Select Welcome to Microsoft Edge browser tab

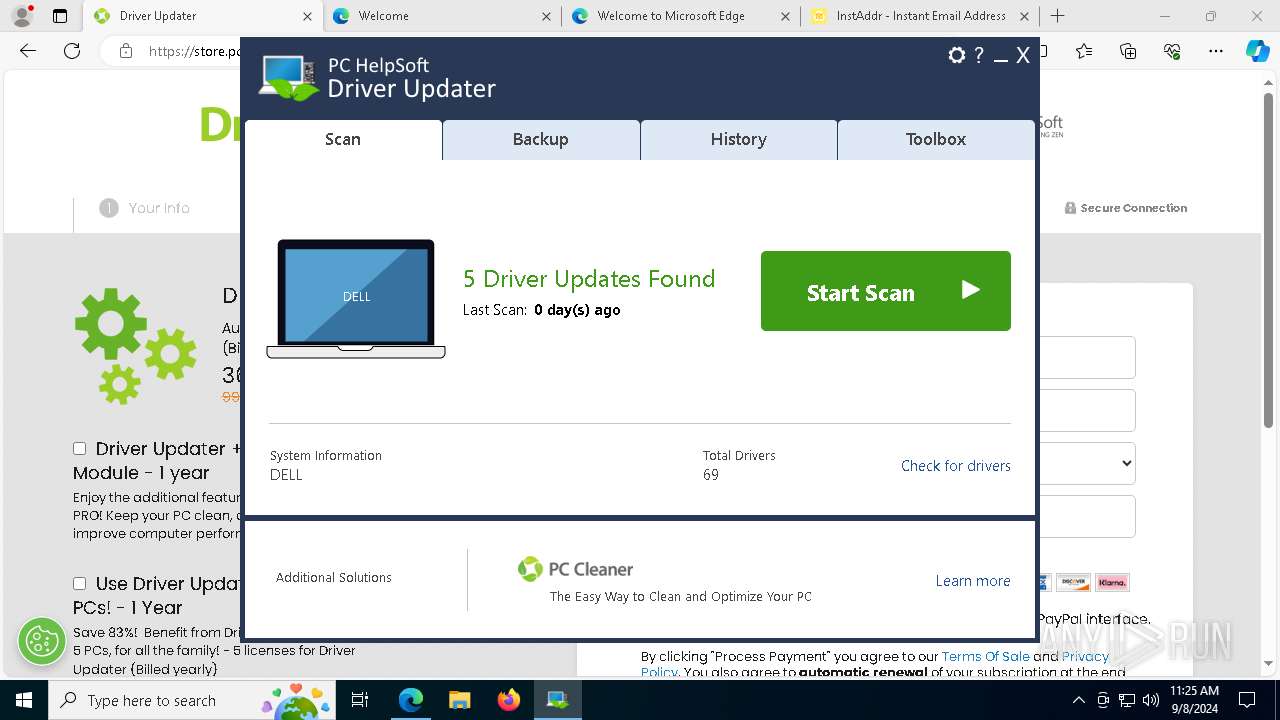[x=681, y=16]
